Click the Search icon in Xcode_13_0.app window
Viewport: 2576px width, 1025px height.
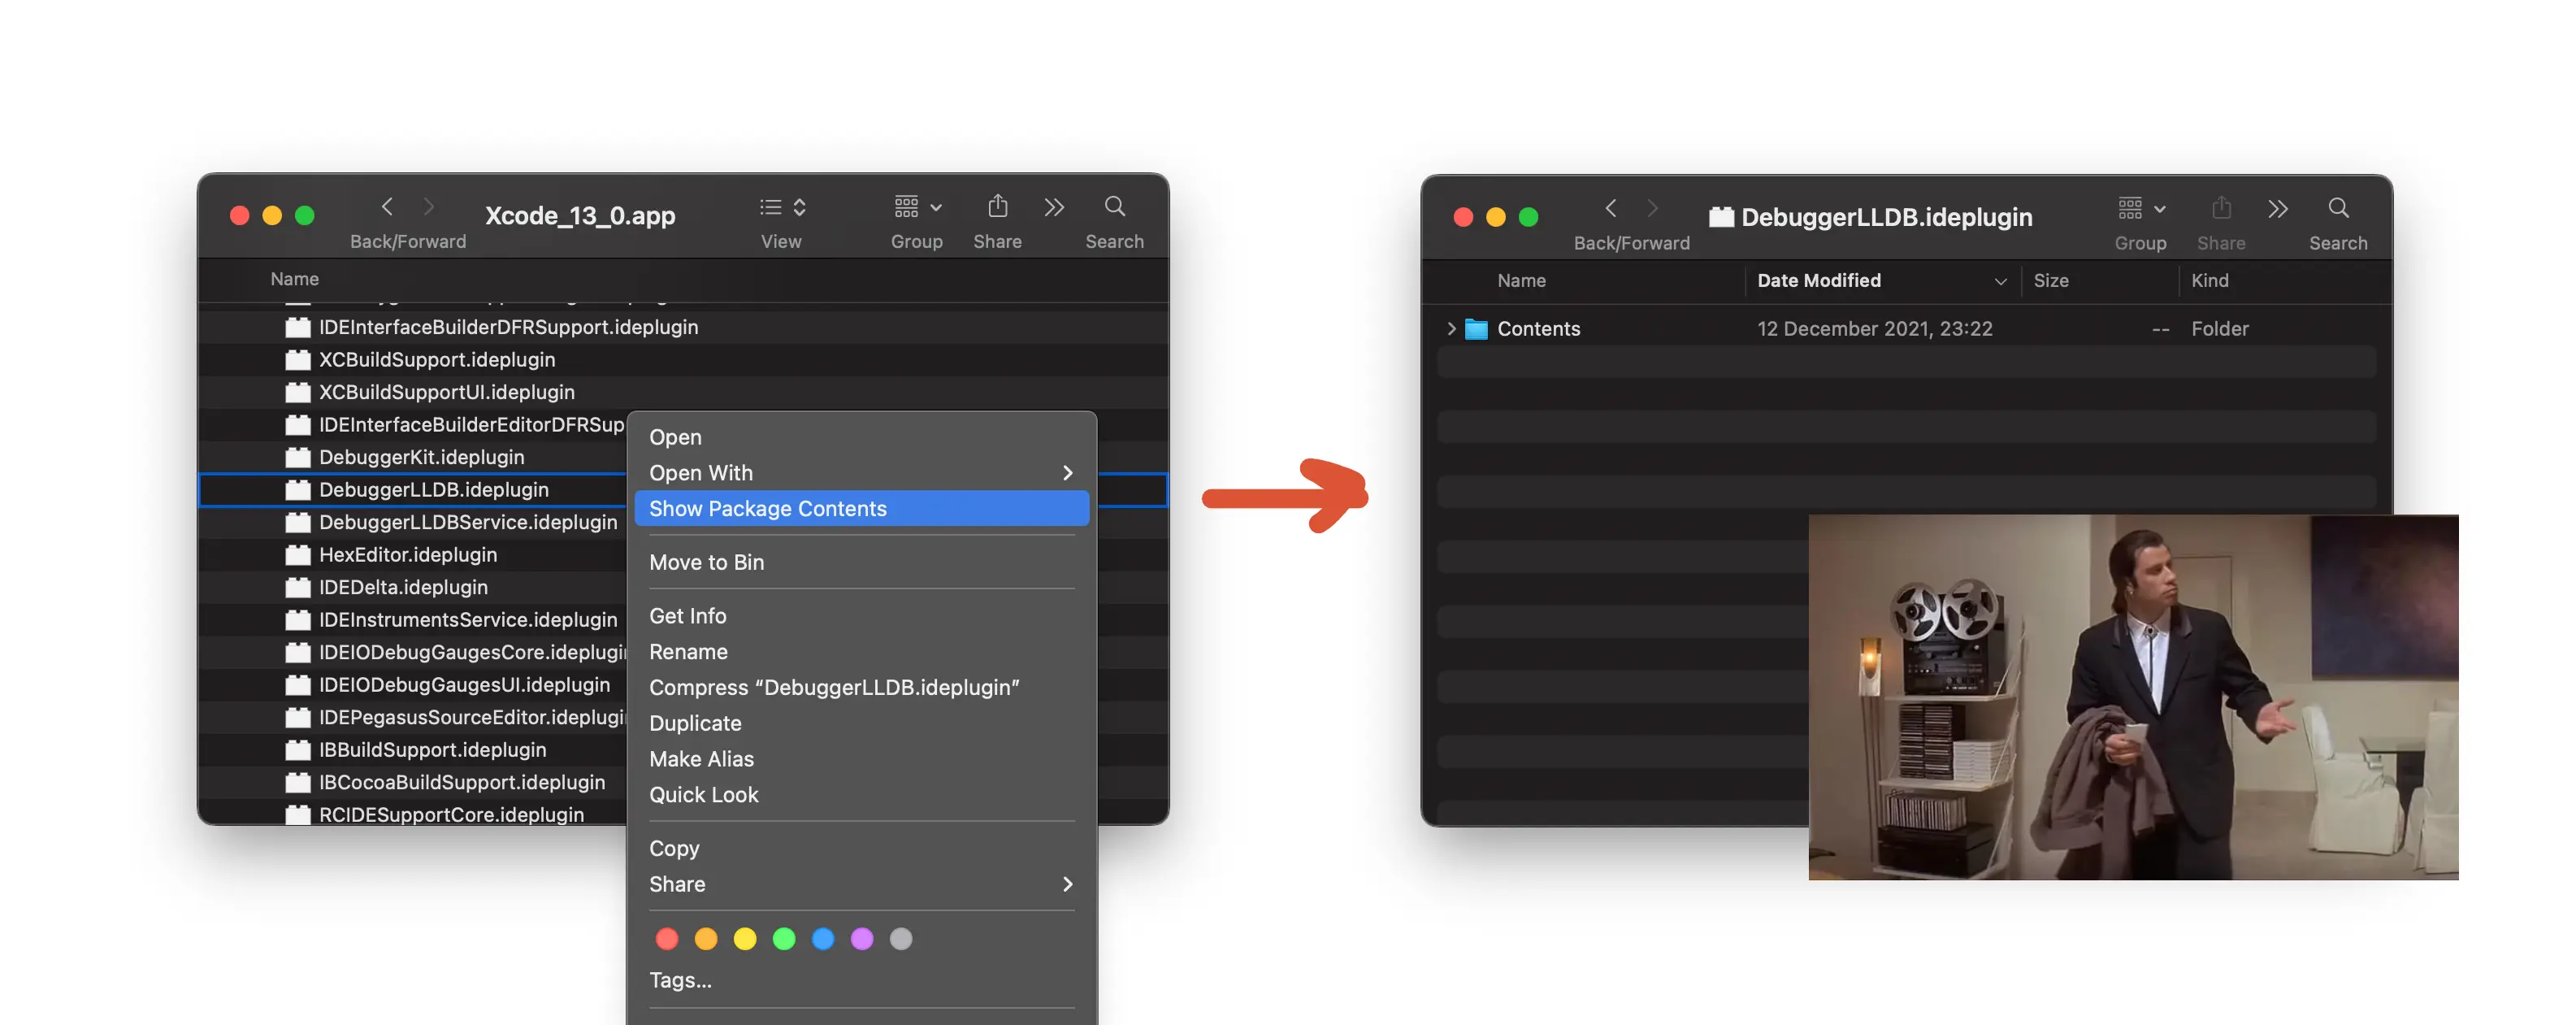[x=1114, y=207]
